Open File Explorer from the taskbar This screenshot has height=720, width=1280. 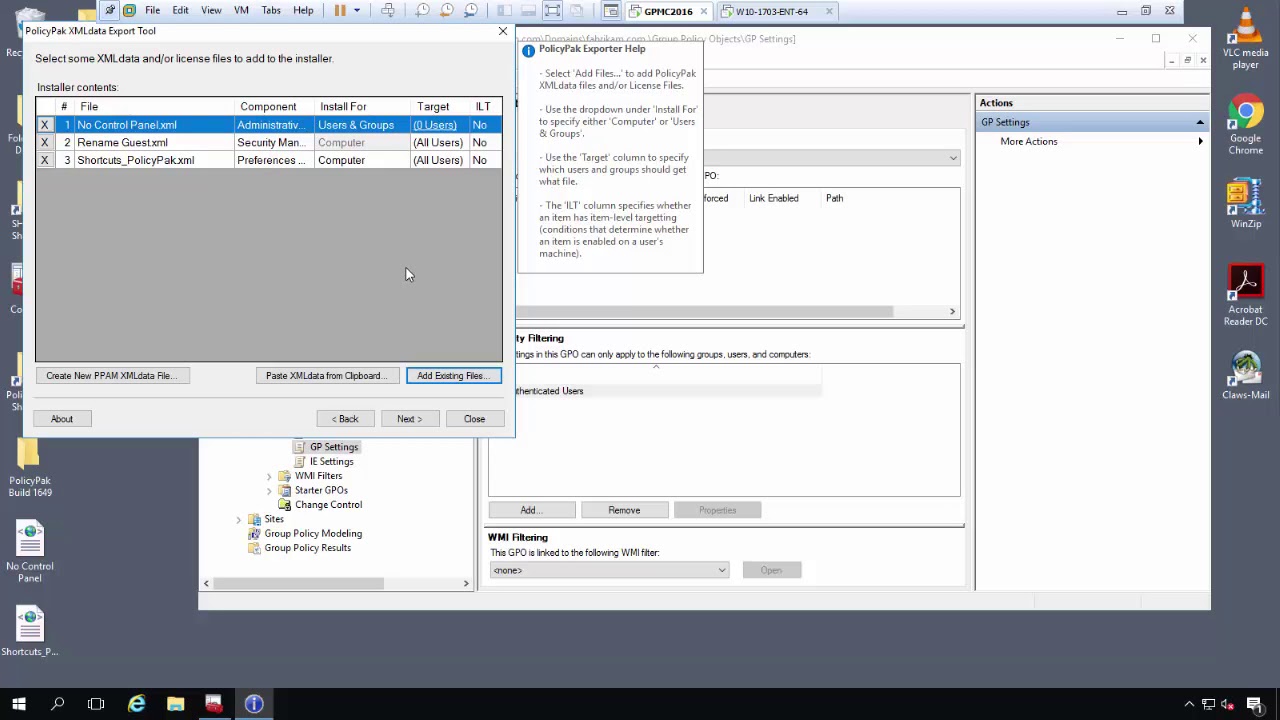pyautogui.click(x=175, y=704)
